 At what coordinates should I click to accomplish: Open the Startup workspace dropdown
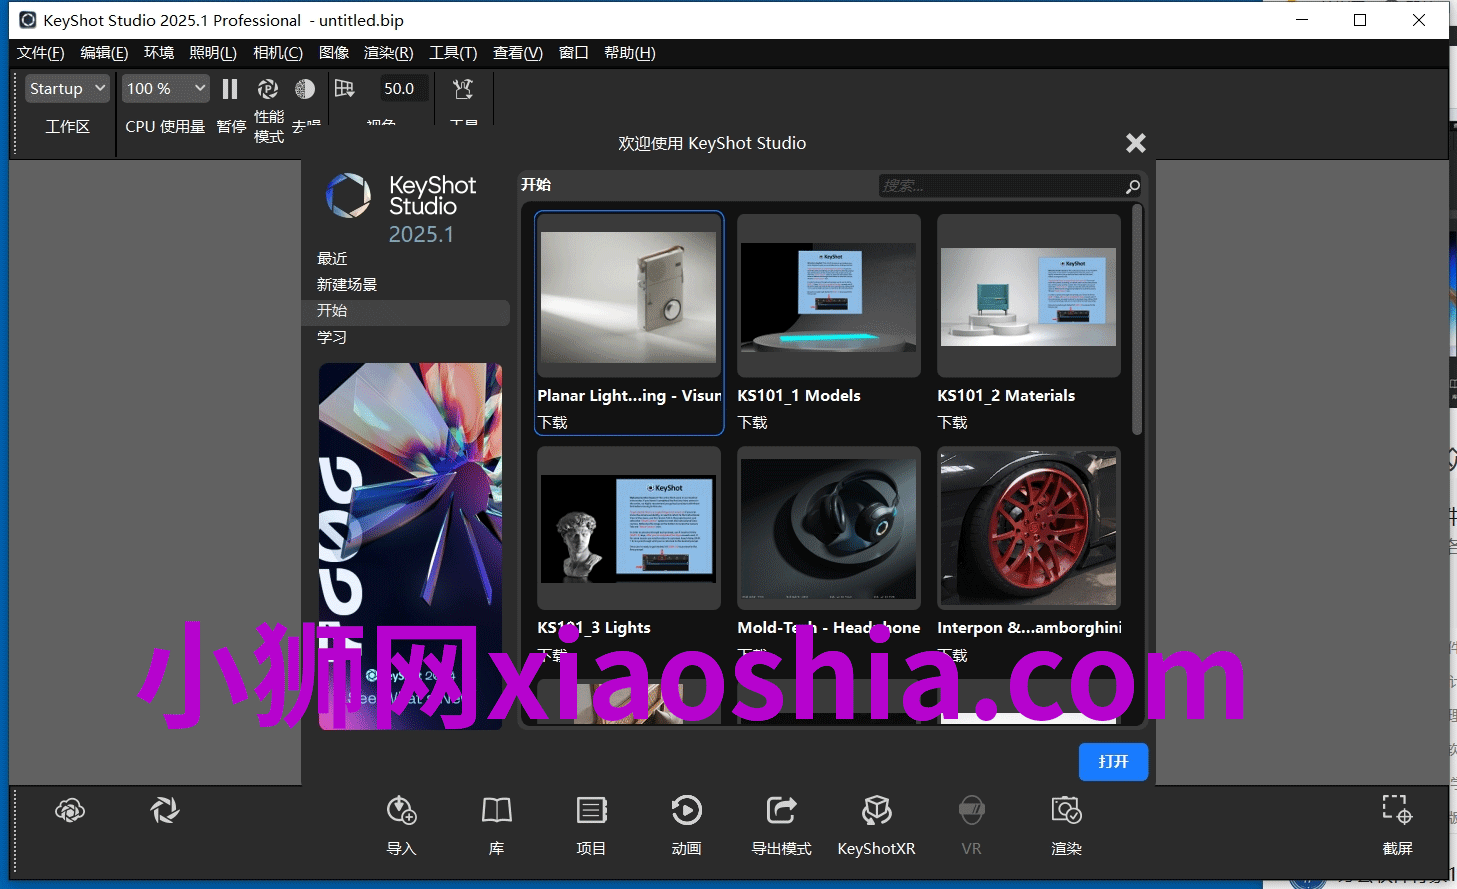coord(66,88)
